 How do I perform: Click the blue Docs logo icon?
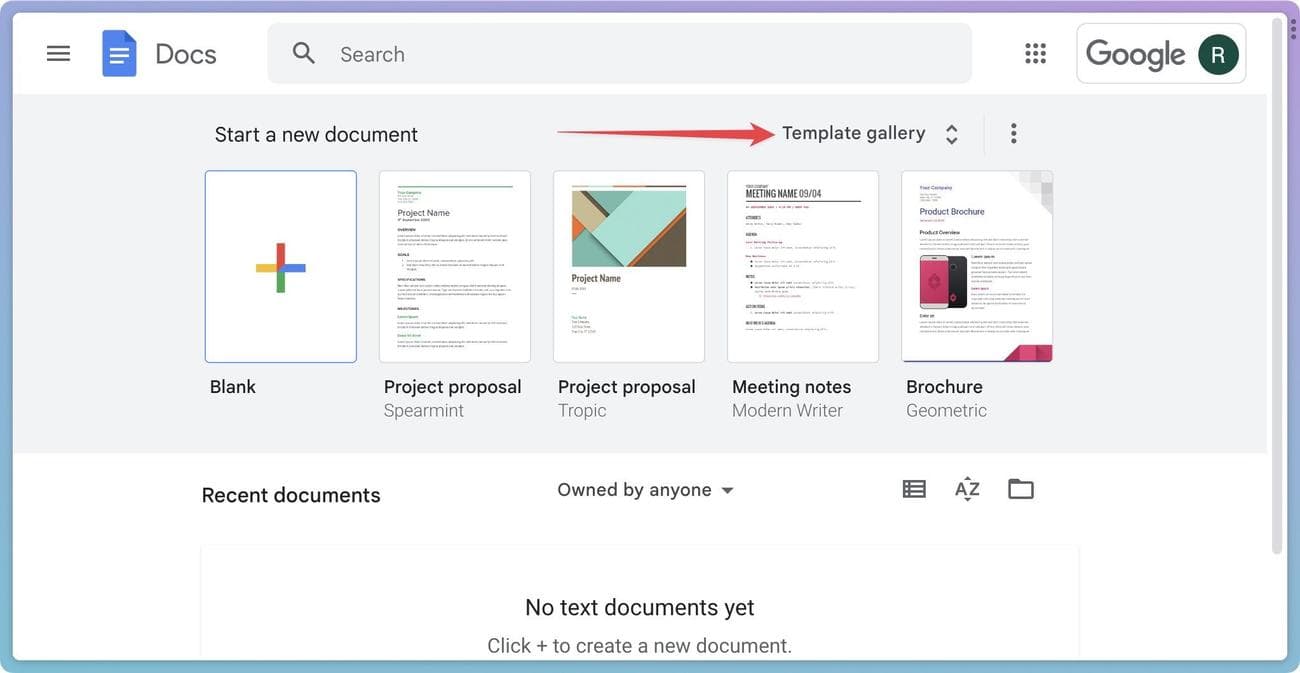tap(119, 54)
